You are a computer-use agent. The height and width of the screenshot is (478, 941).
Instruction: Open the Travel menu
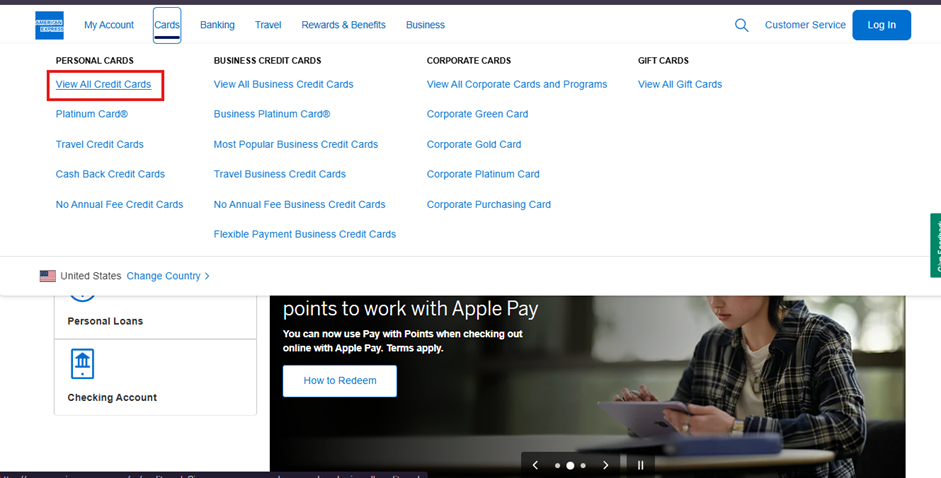[x=268, y=25]
